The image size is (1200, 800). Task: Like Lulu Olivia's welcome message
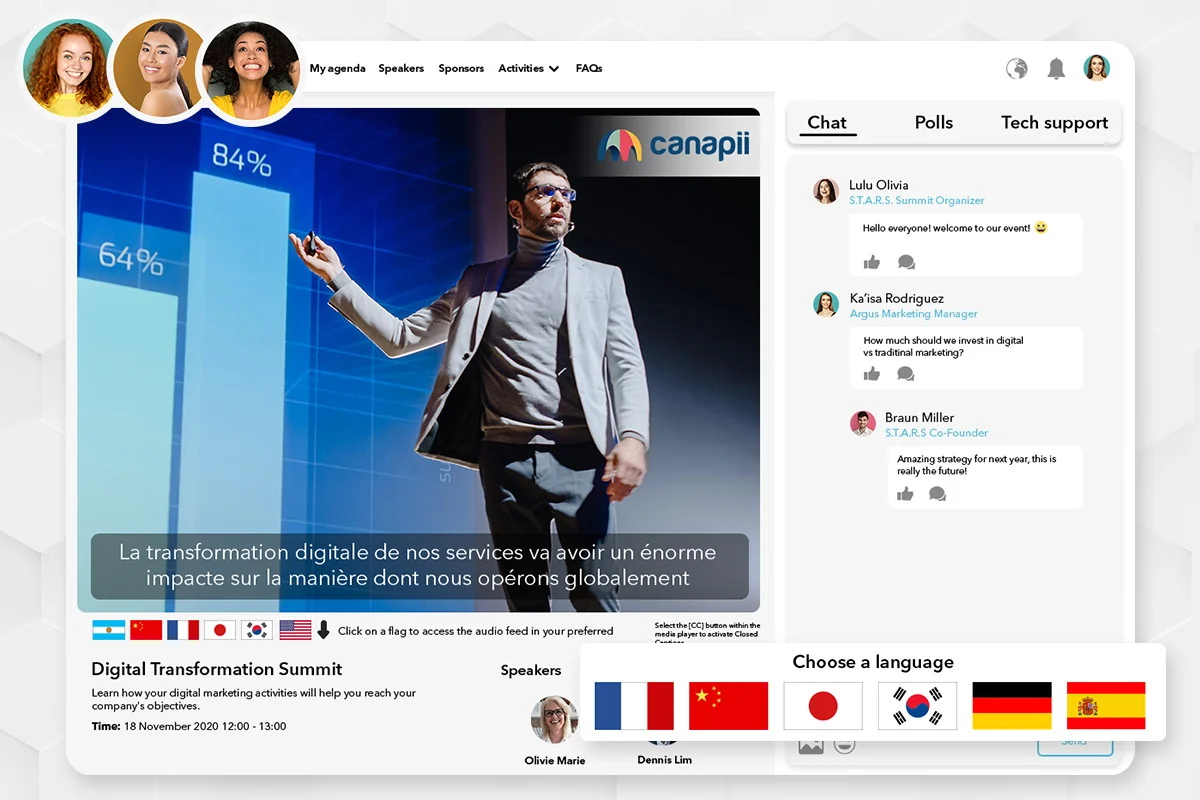(872, 262)
